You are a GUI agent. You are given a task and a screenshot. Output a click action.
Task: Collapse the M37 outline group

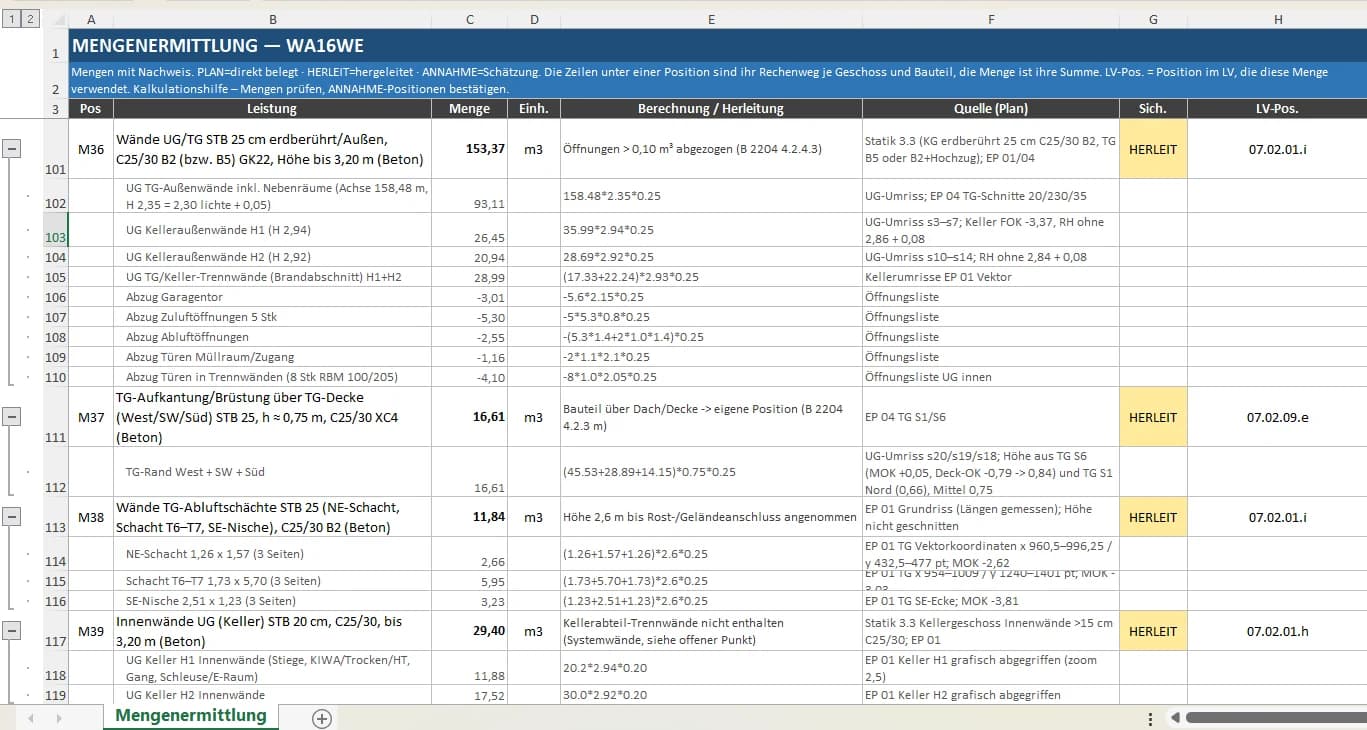tap(12, 417)
